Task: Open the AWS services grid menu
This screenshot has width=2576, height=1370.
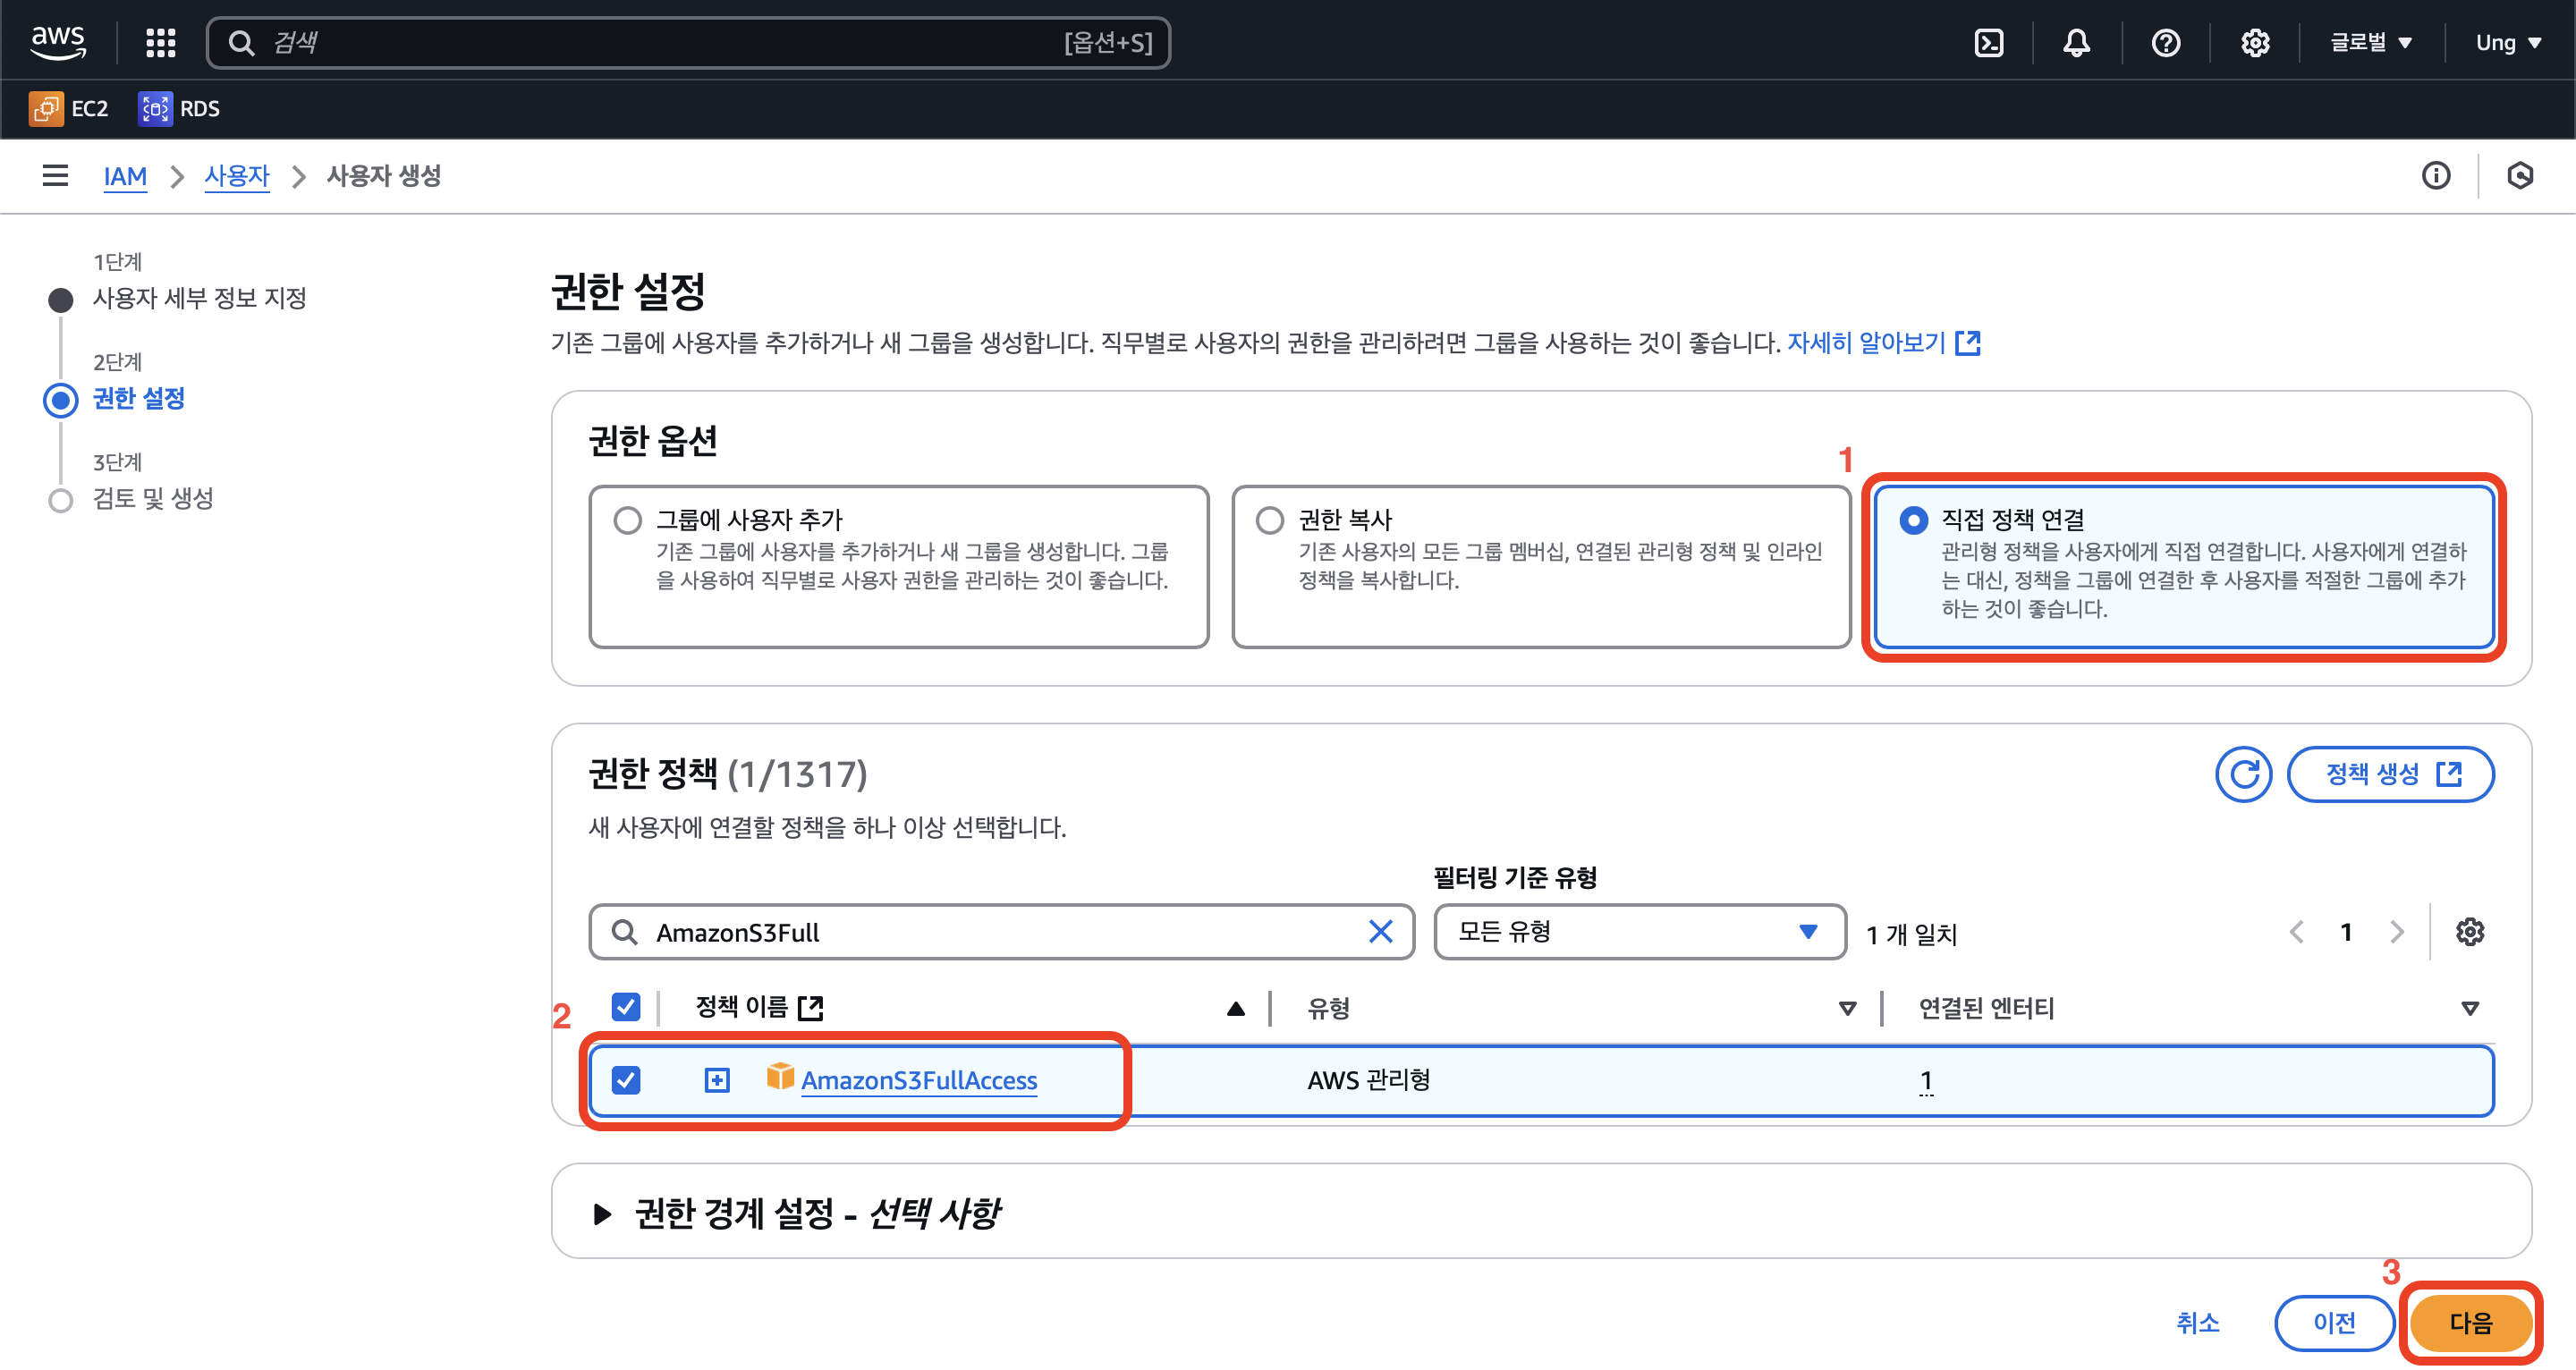Action: point(160,43)
